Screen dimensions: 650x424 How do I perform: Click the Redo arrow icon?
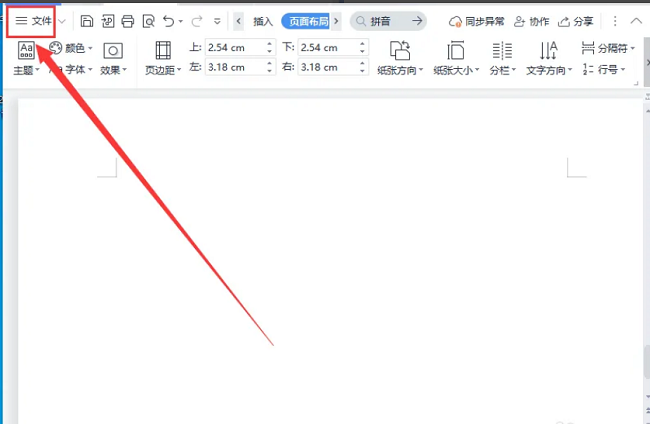click(x=197, y=21)
